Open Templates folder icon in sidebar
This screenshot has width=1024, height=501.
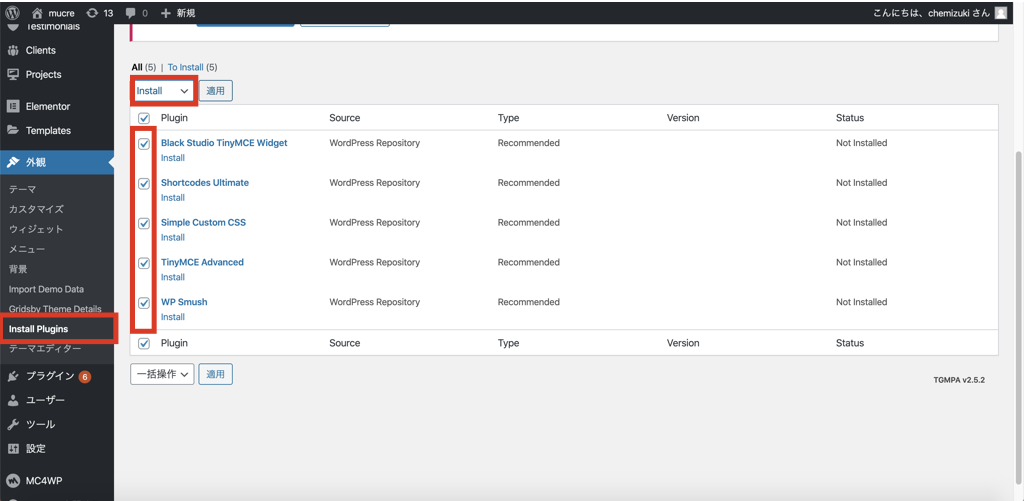pos(13,130)
